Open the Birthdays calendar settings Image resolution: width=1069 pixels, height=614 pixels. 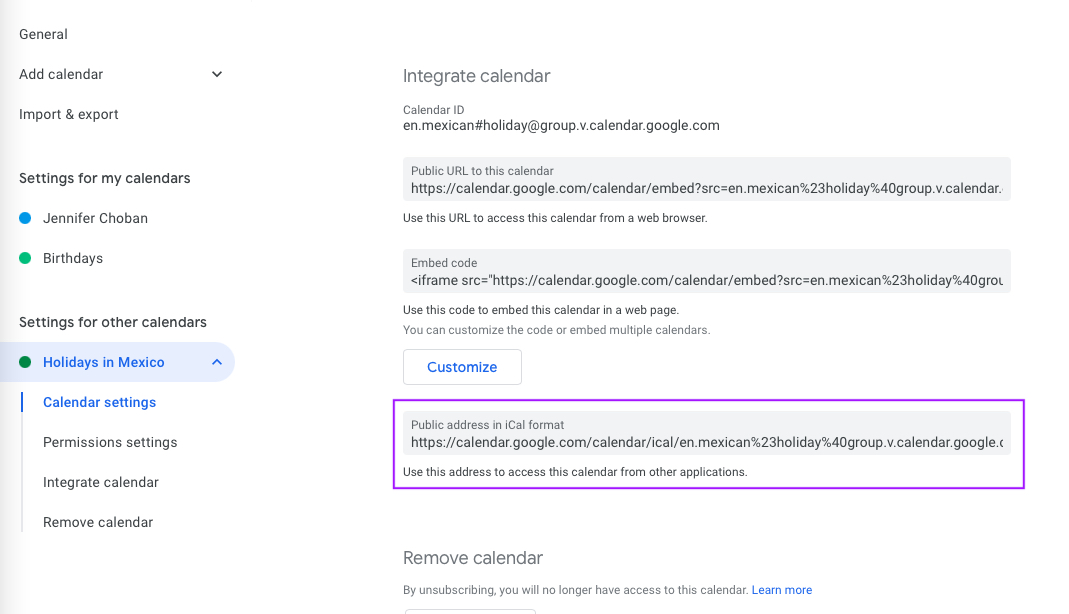73,258
